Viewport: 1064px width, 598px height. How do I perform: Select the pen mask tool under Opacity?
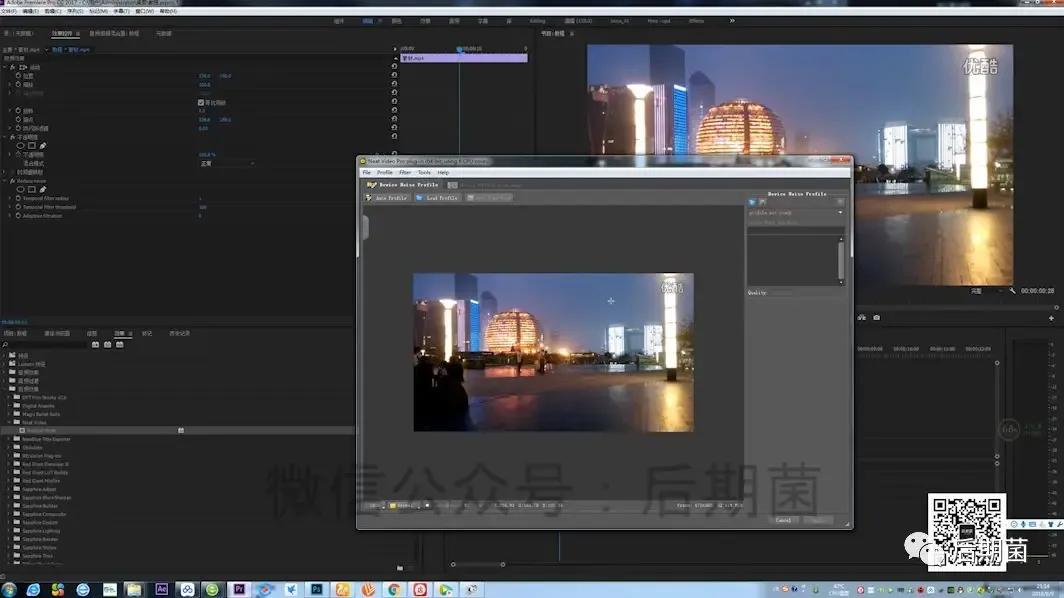(x=43, y=146)
